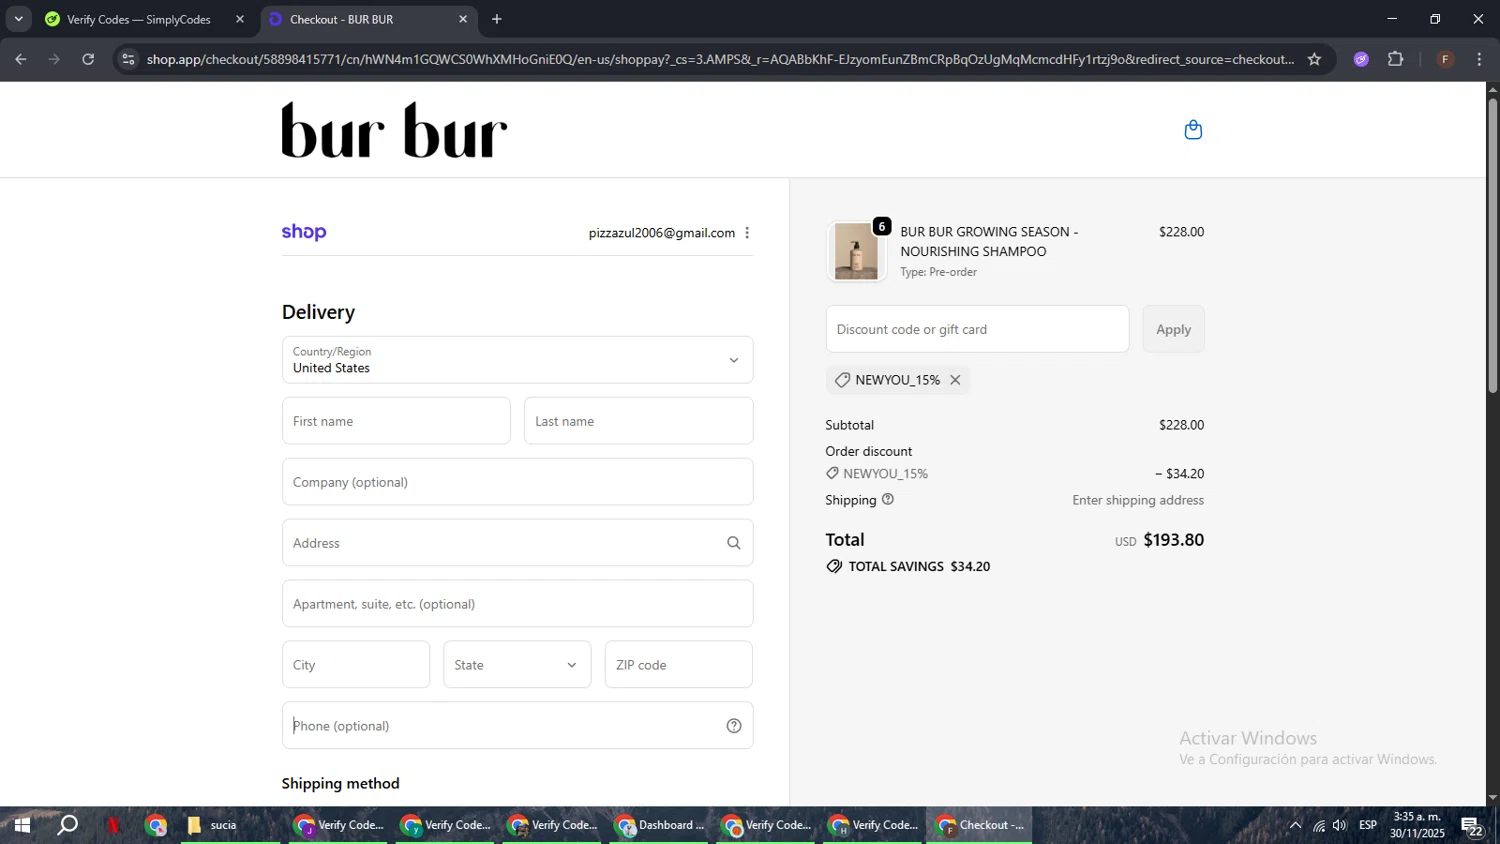Open clock and date flyout
Viewport: 1500px width, 844px height.
1417,825
